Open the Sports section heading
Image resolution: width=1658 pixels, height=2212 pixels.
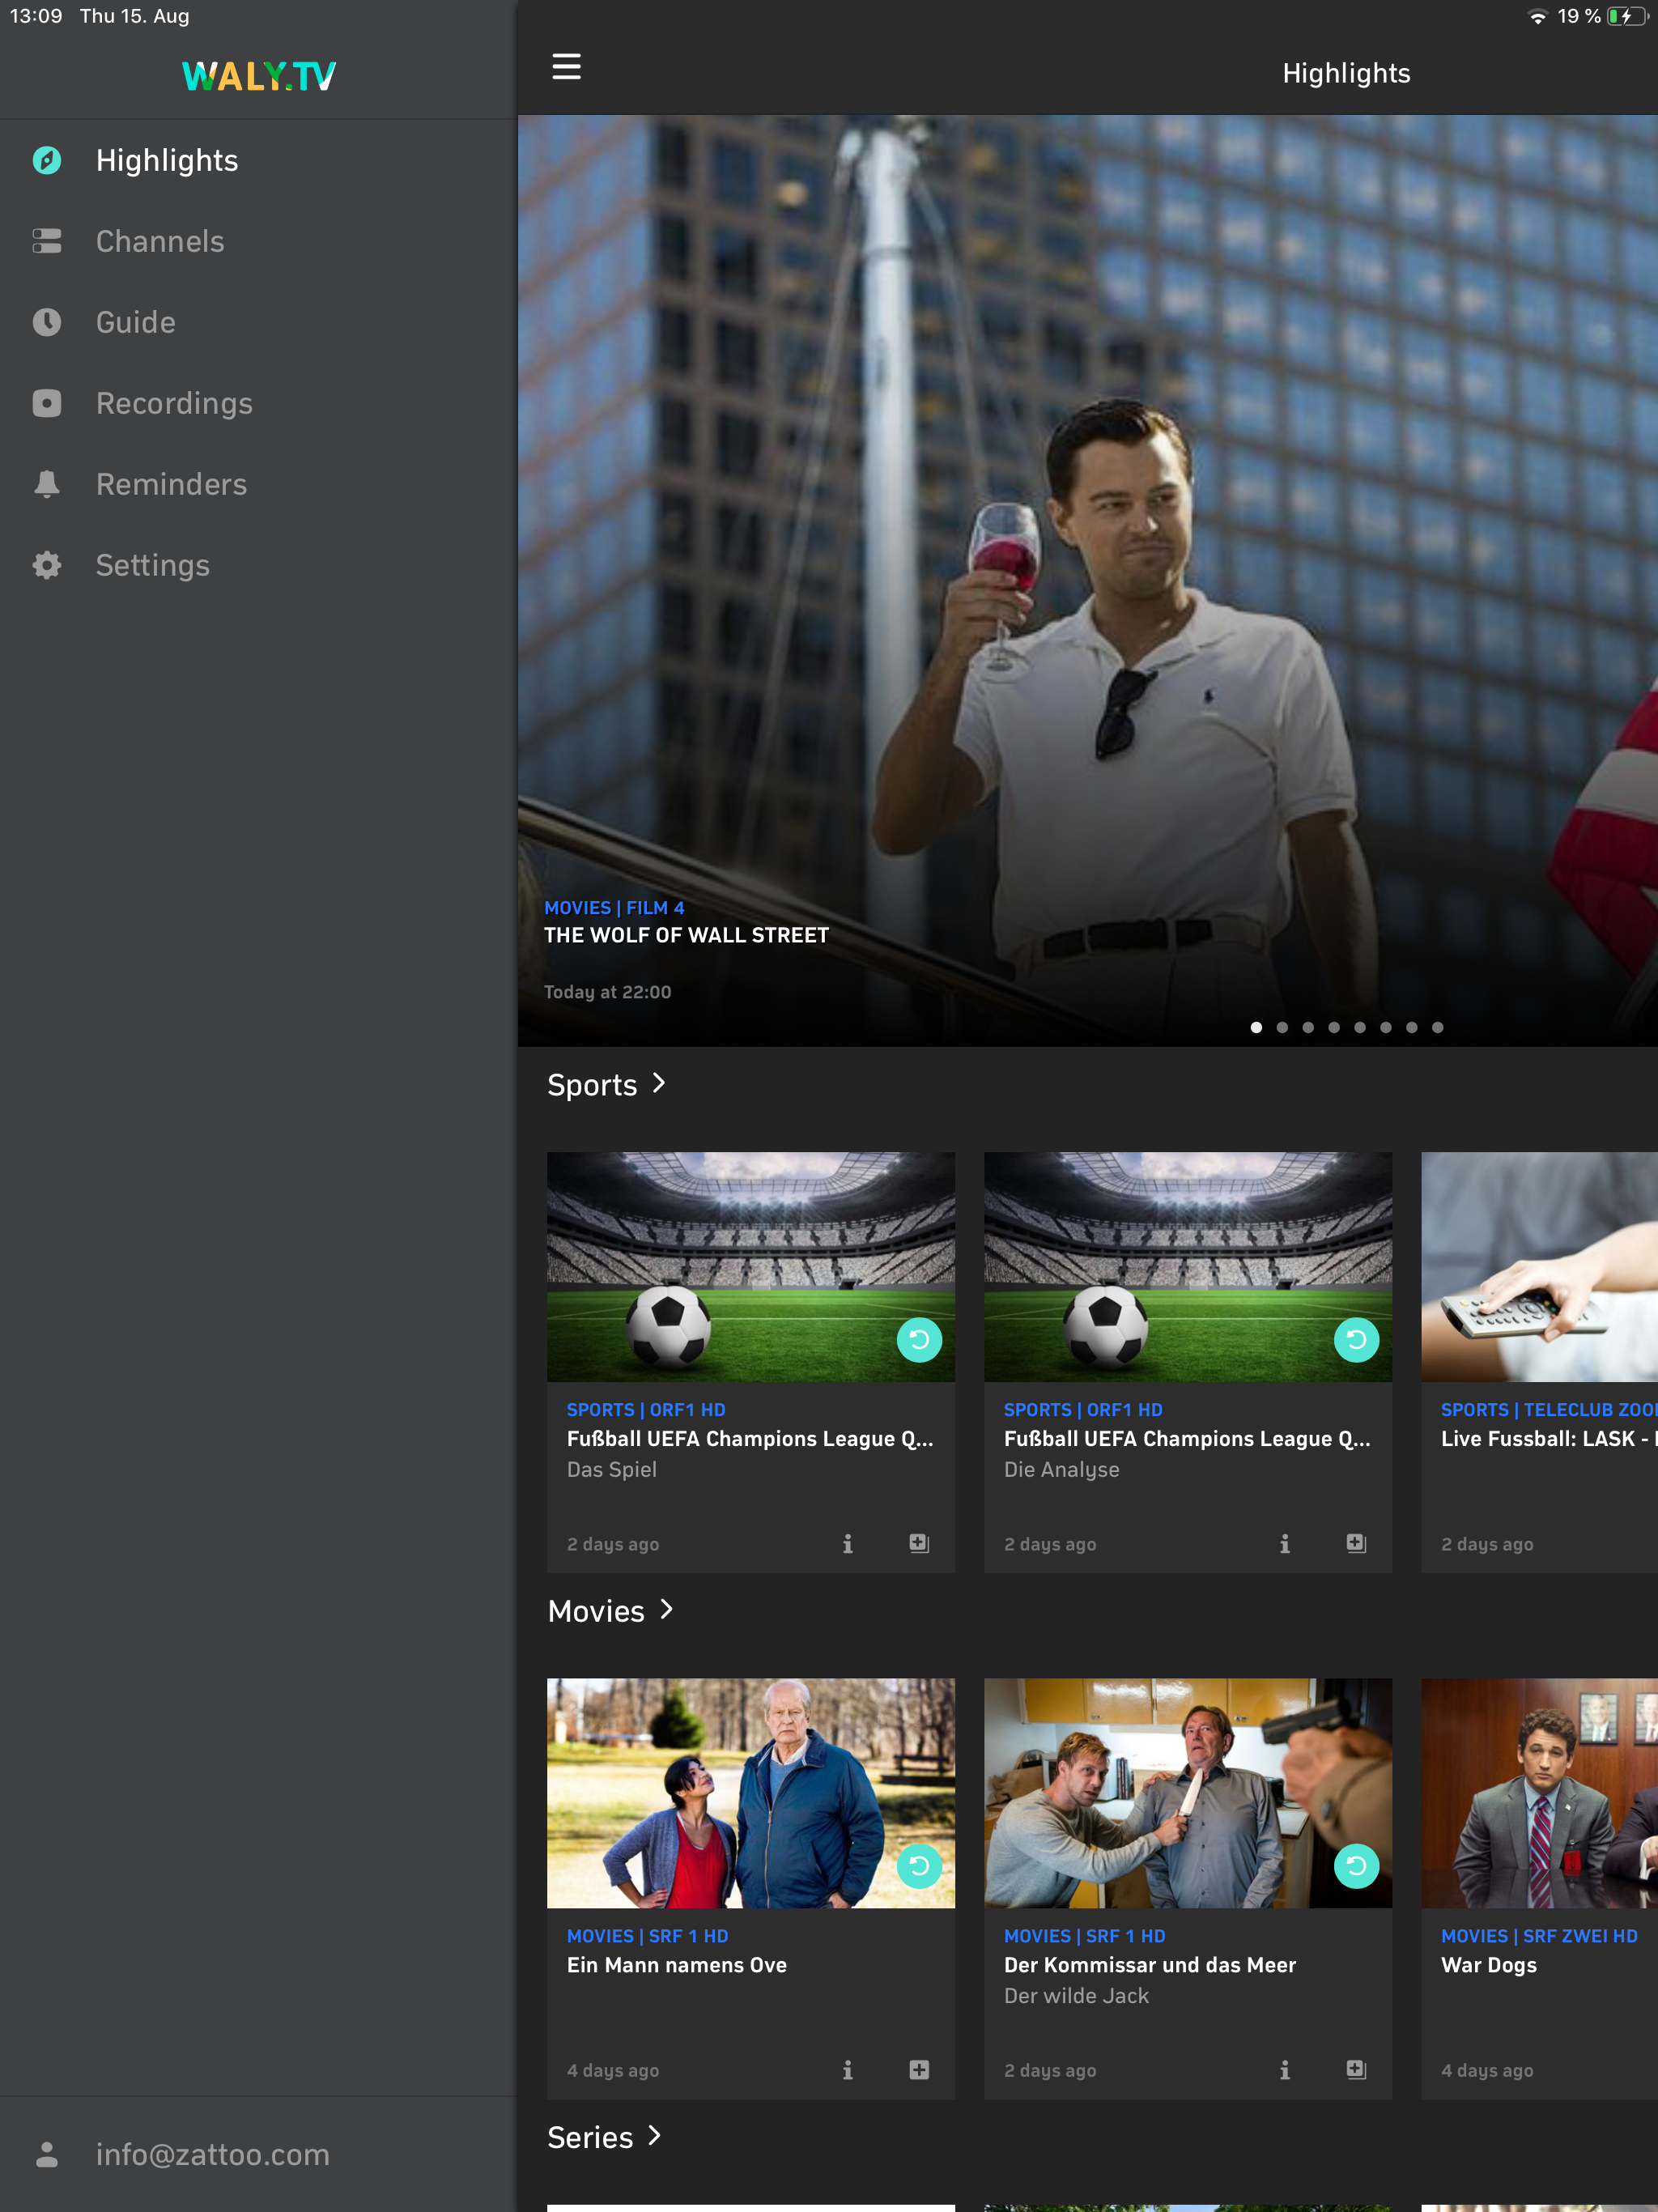(x=592, y=1085)
